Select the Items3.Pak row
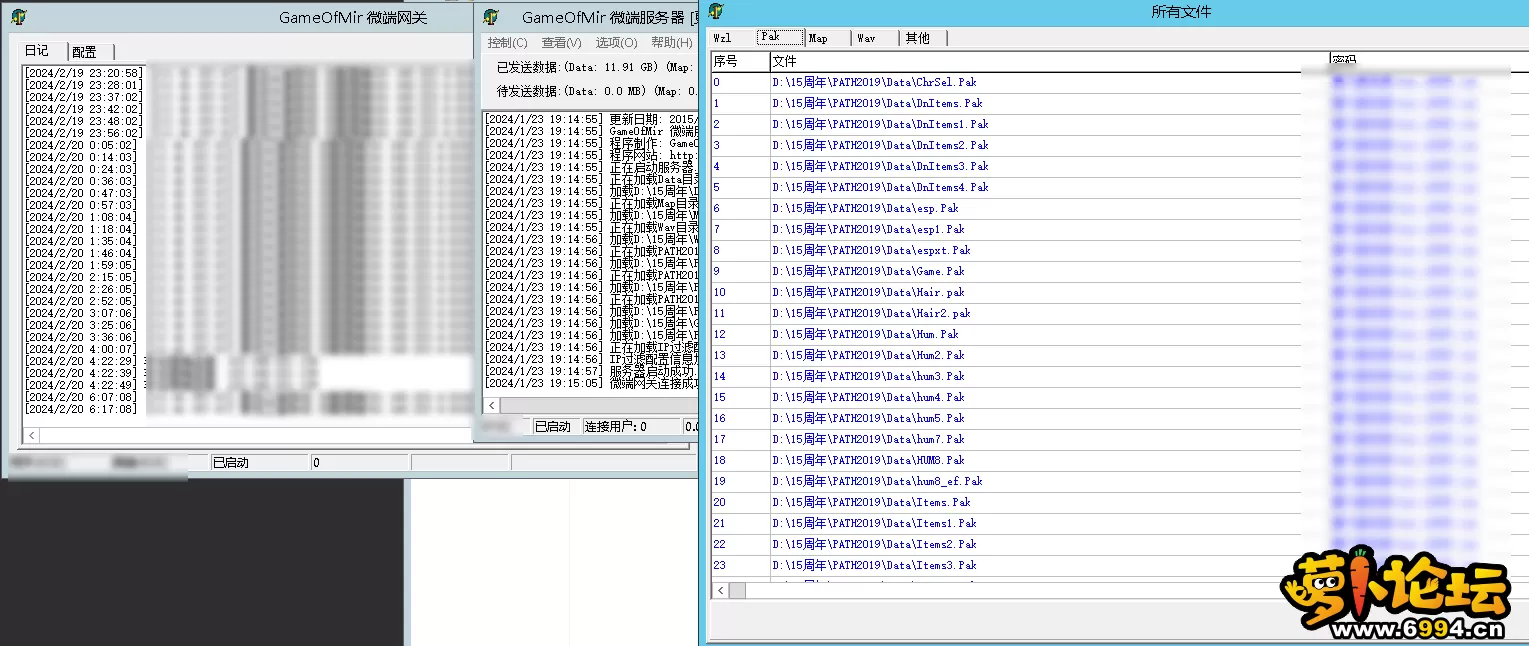 [1119, 565]
